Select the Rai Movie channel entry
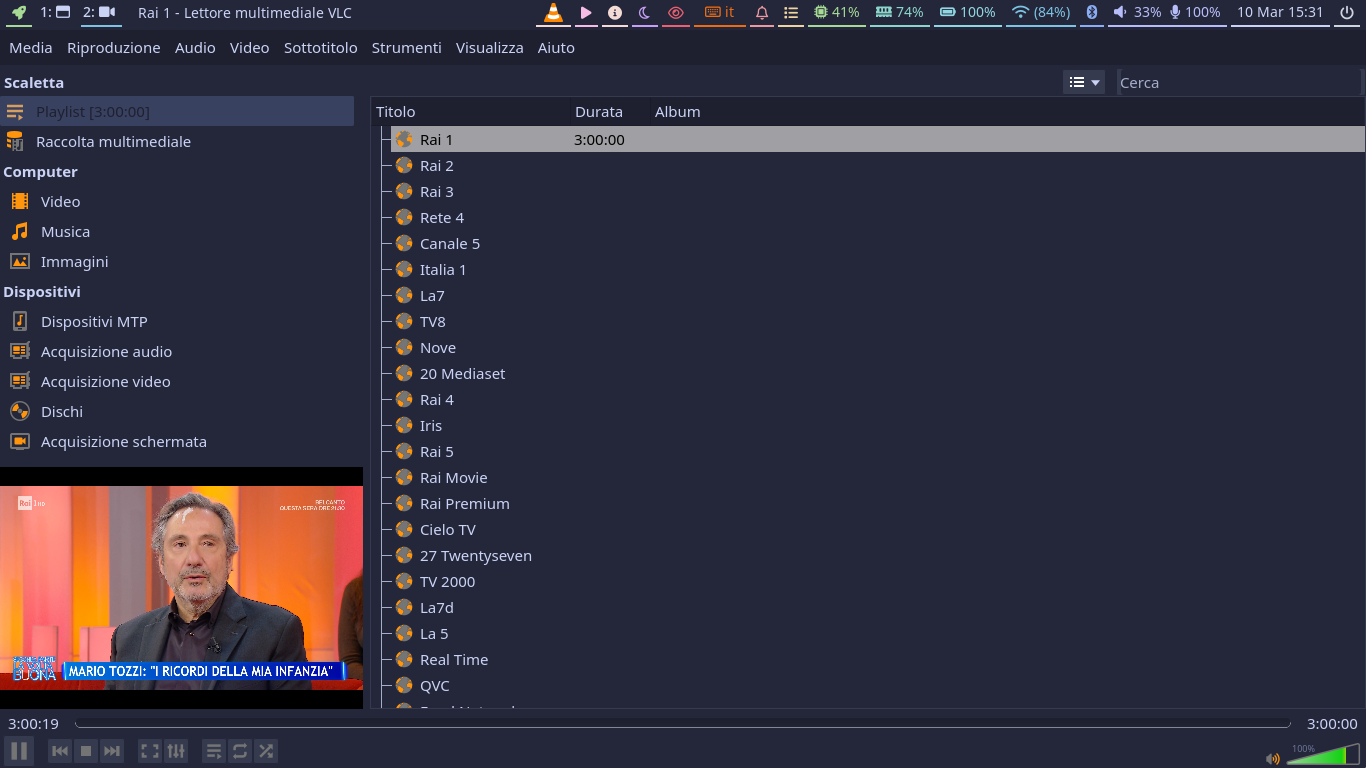1366x768 pixels. pos(878,477)
